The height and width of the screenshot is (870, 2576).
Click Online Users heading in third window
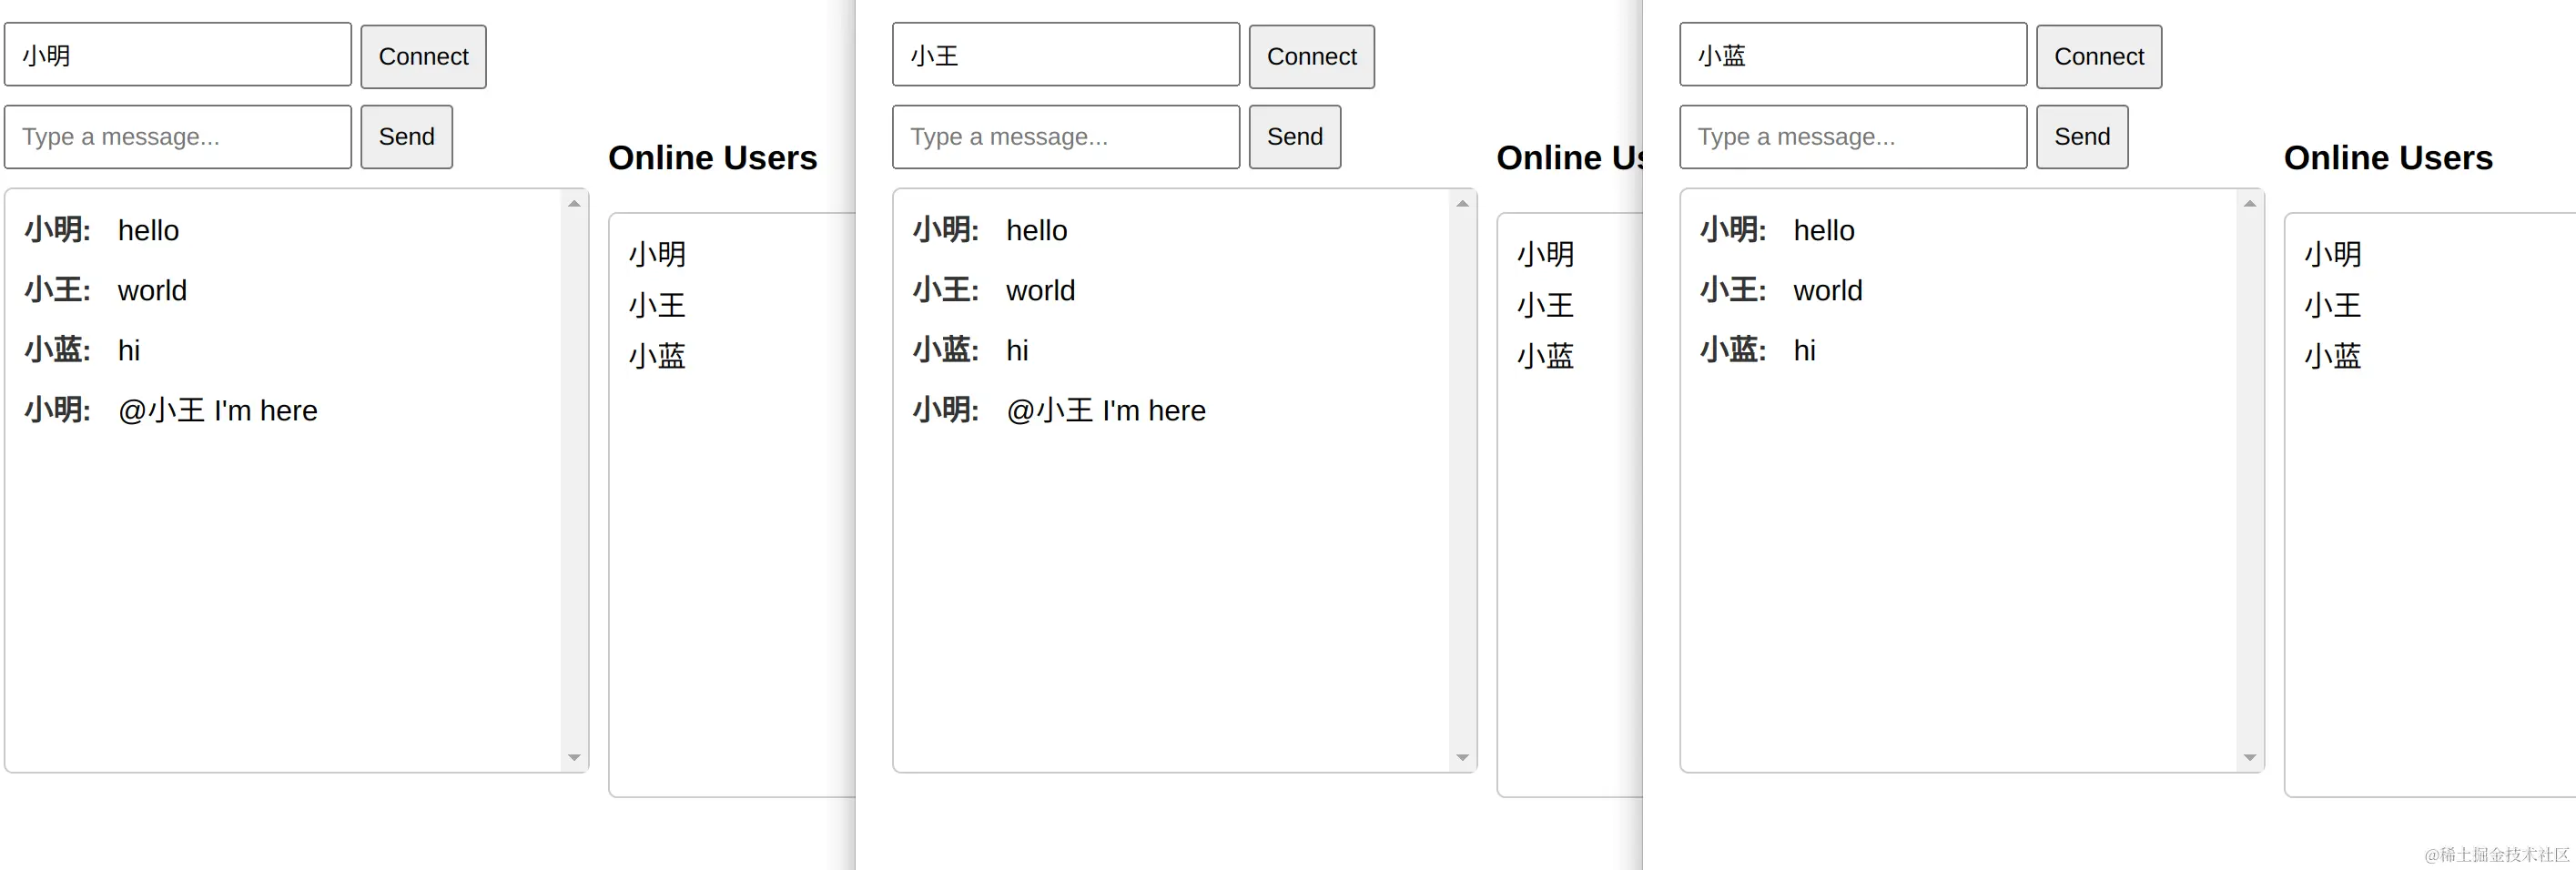(2388, 158)
